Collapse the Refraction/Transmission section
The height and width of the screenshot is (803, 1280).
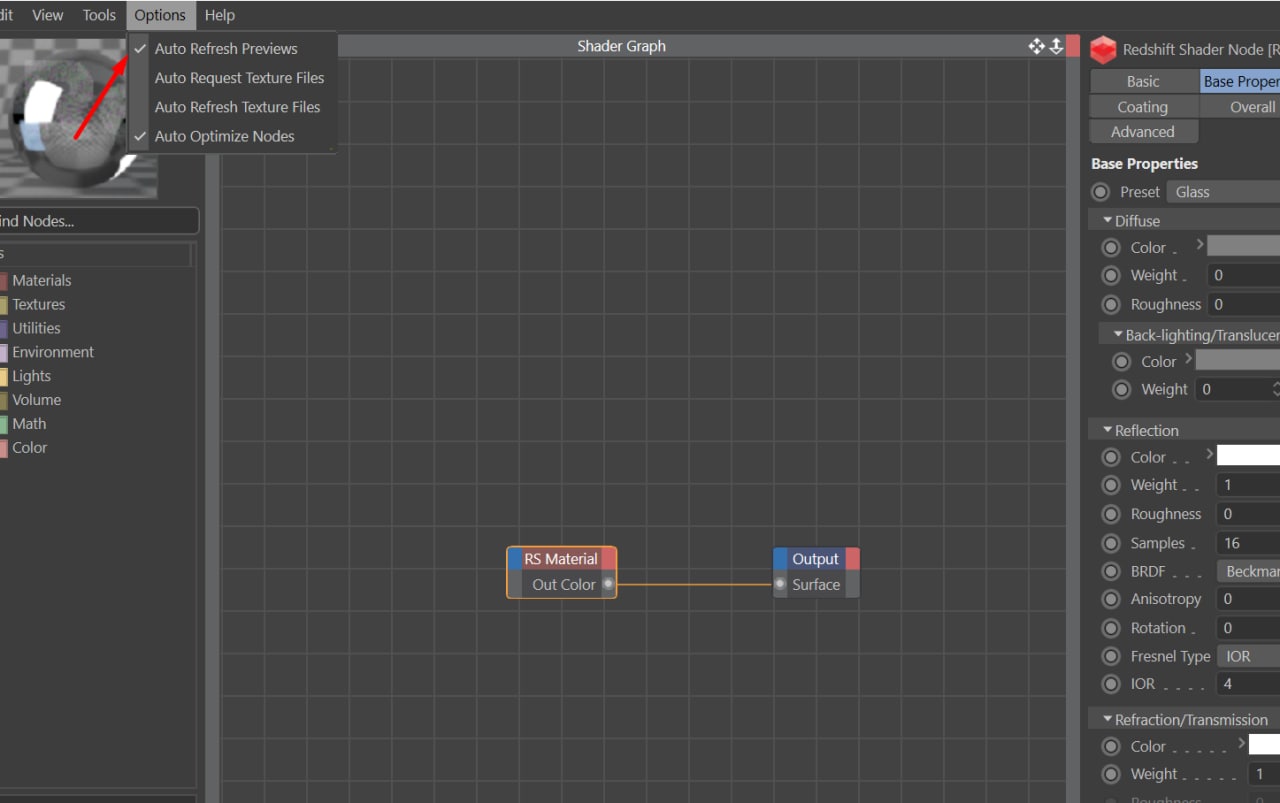1107,719
